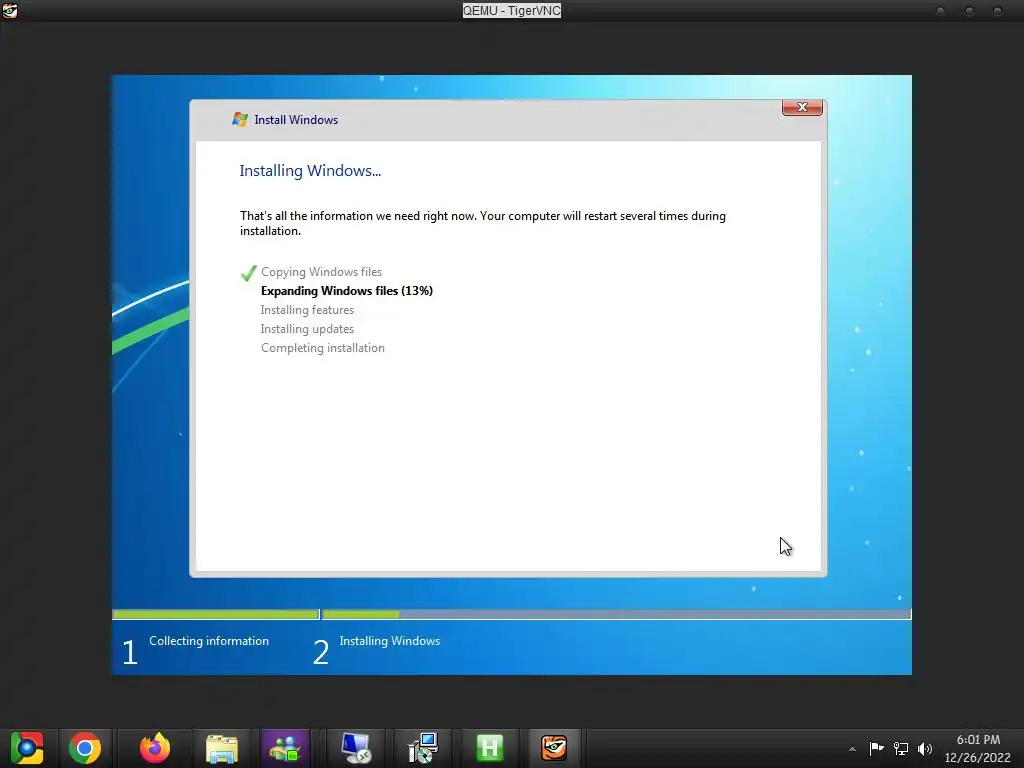
Task: Click the Collecting information stage label
Action: point(209,641)
